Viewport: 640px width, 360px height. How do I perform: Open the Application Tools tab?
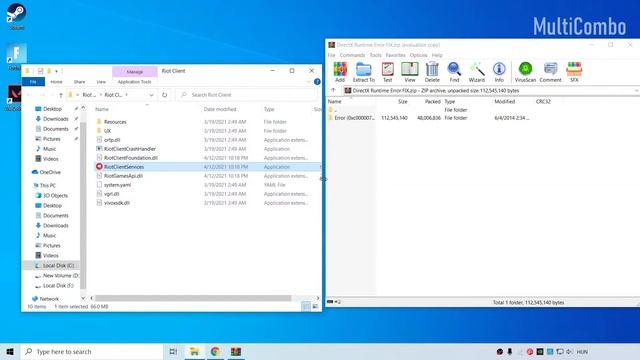134,82
